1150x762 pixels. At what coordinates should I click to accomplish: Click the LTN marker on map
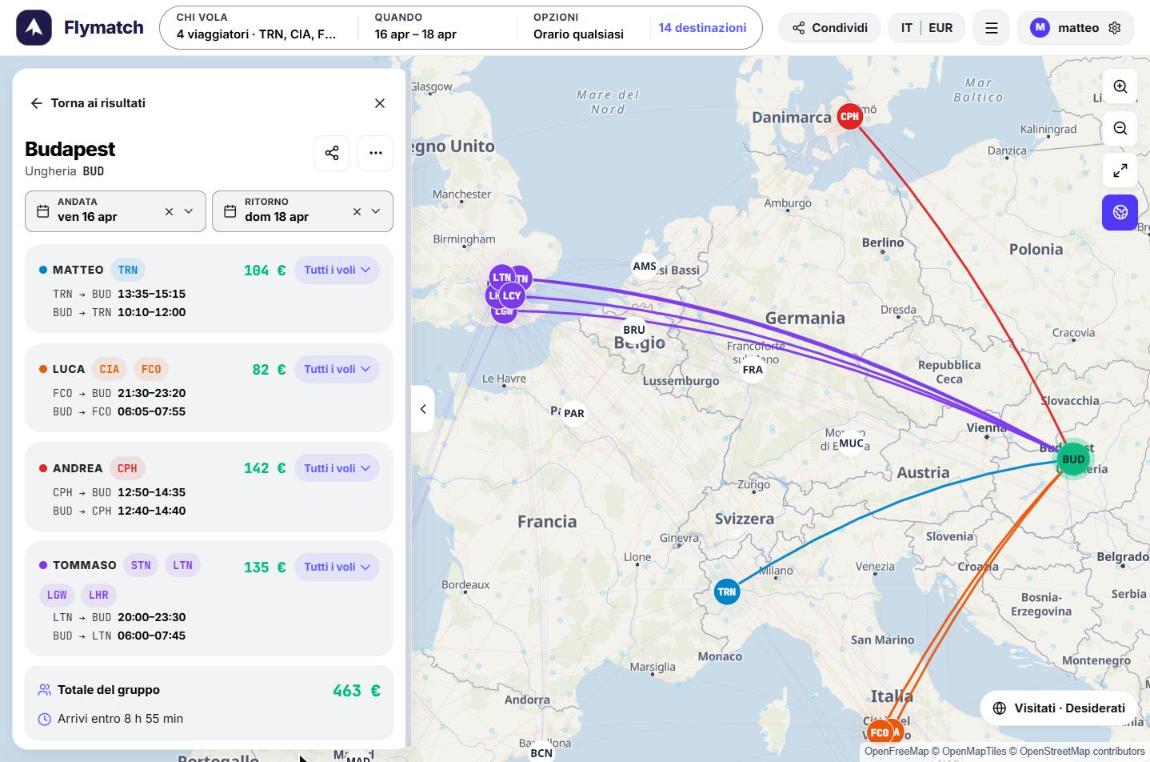[502, 277]
